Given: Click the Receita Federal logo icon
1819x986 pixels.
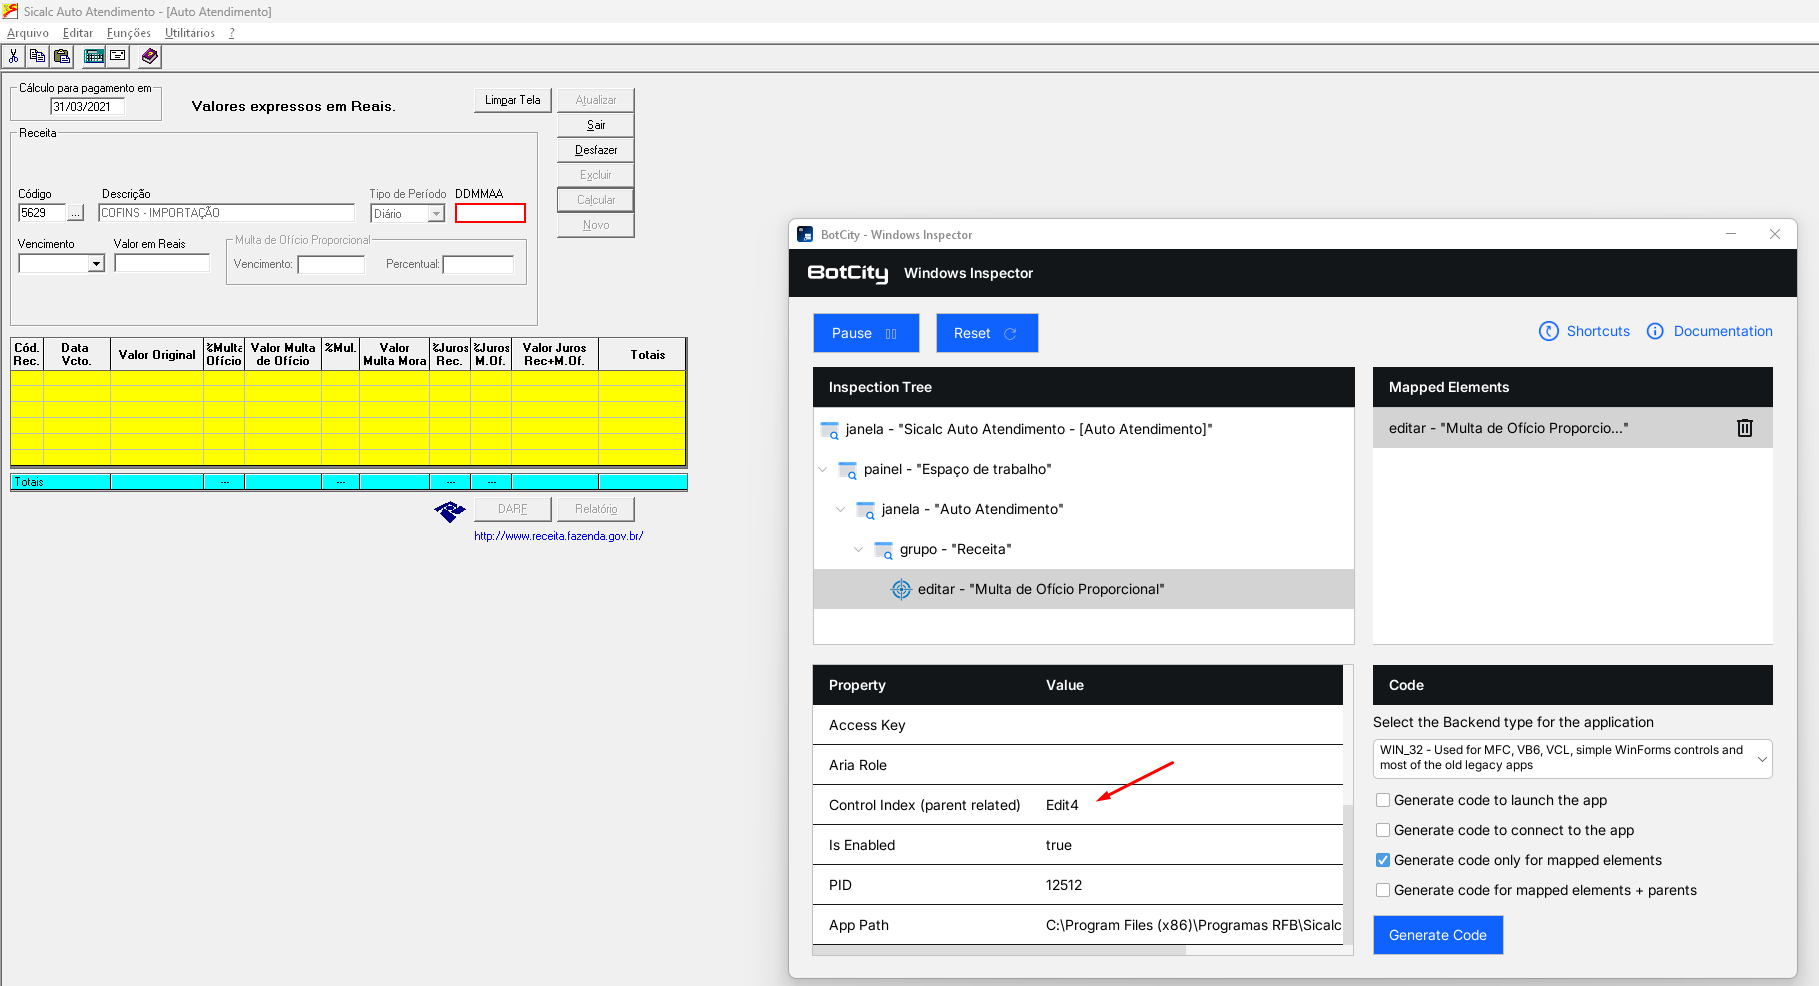Looking at the screenshot, I should coord(450,511).
